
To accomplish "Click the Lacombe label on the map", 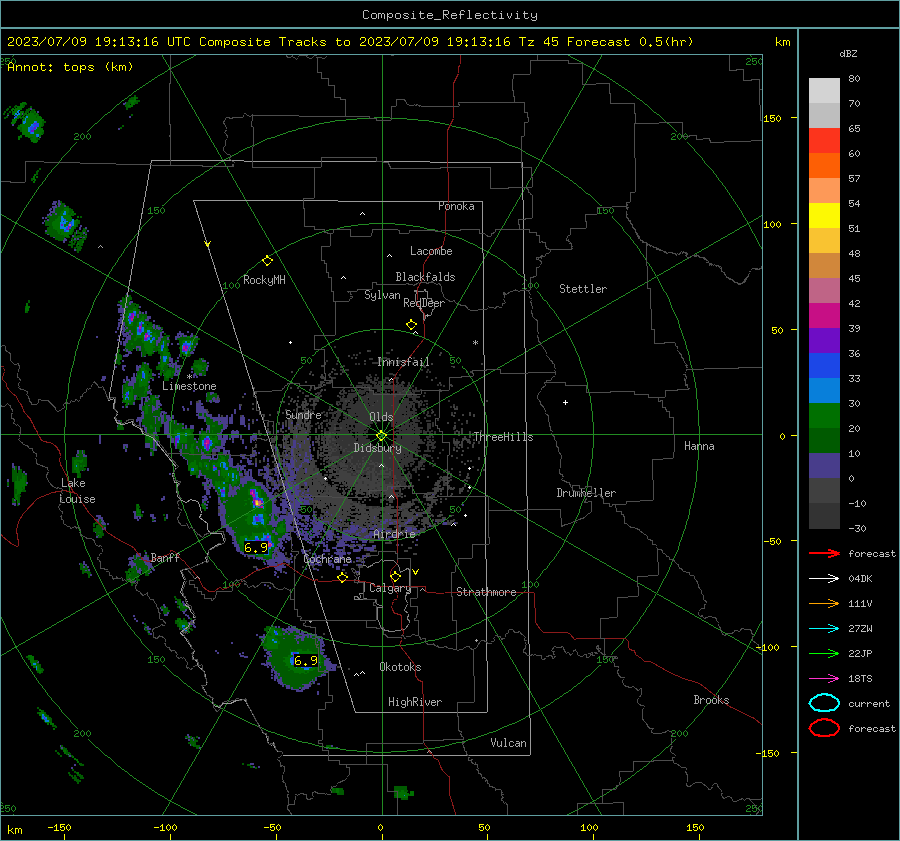I will pyautogui.click(x=431, y=251).
